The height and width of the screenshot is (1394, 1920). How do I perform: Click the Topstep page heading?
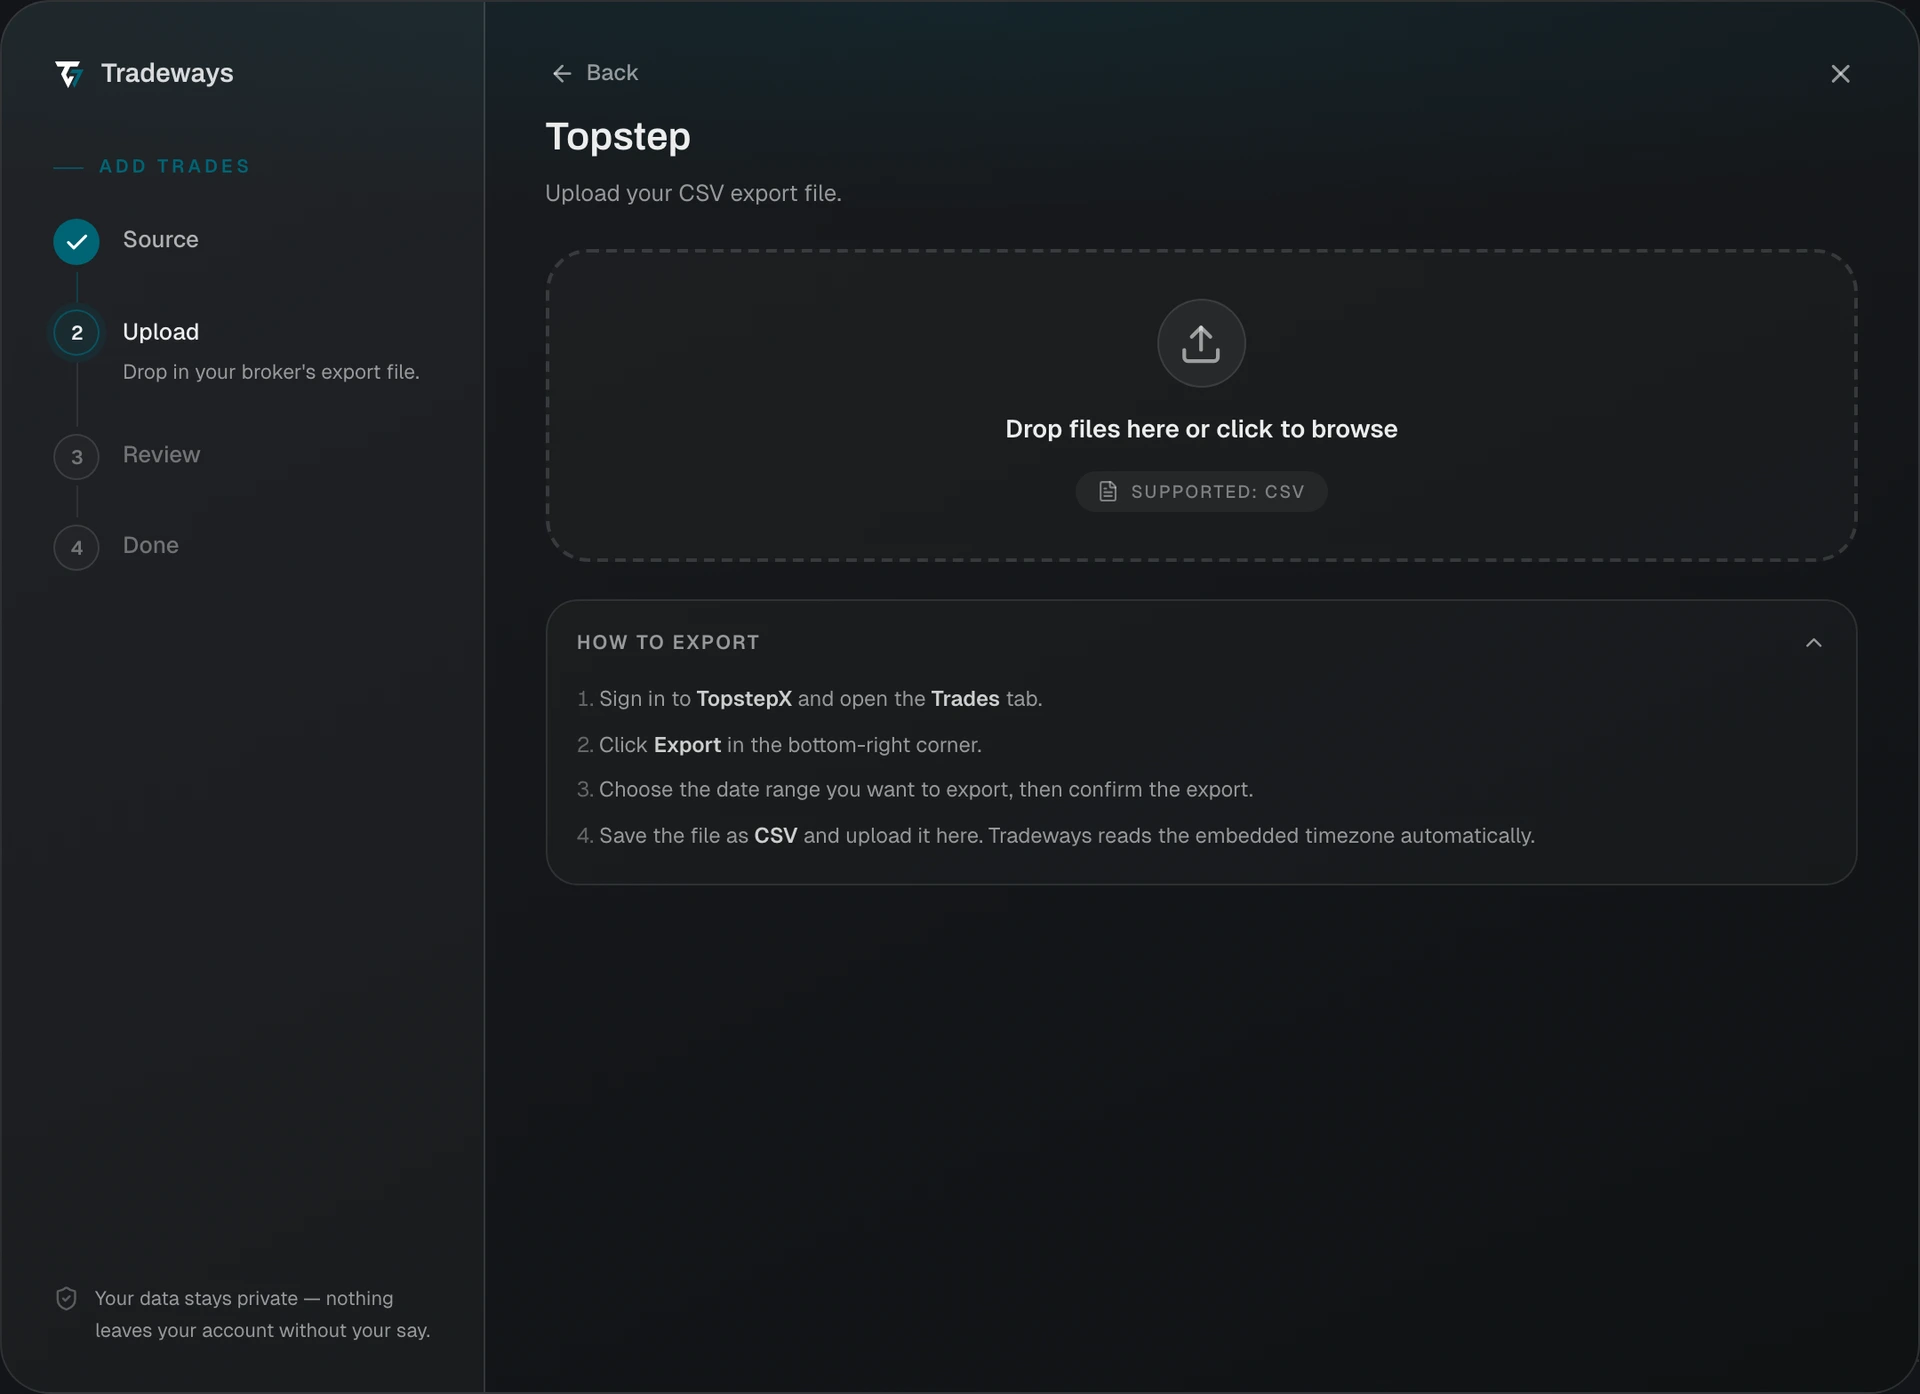click(x=618, y=137)
